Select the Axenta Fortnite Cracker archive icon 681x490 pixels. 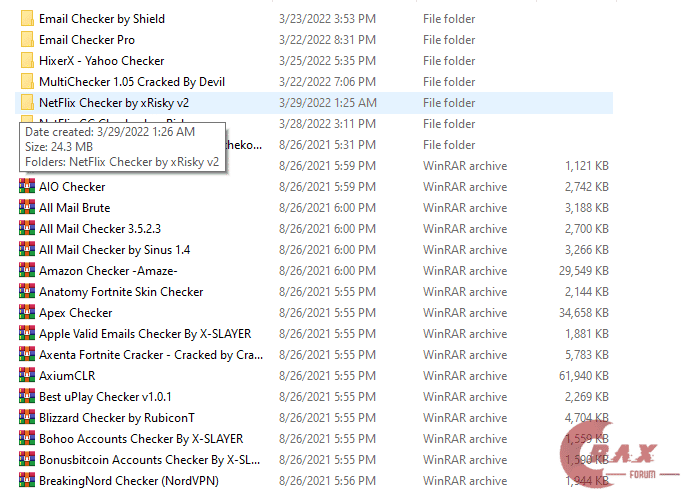pyautogui.click(x=27, y=354)
